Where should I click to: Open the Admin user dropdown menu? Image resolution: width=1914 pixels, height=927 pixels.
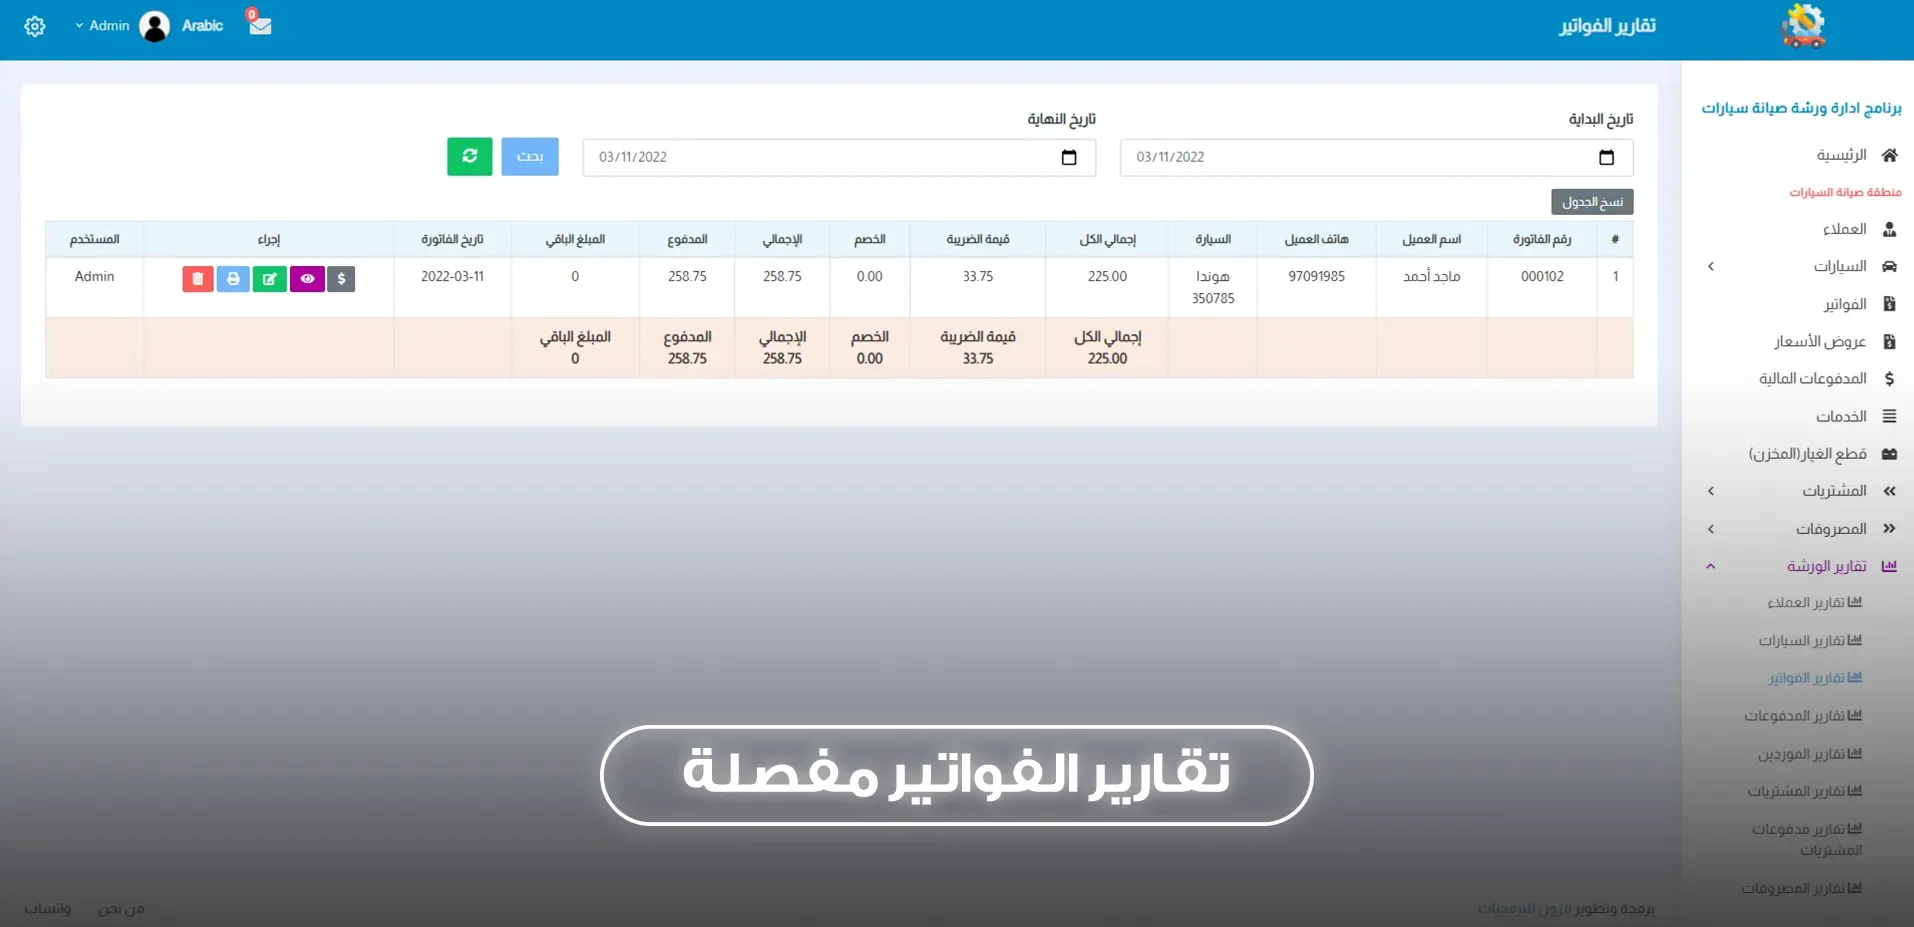click(103, 26)
